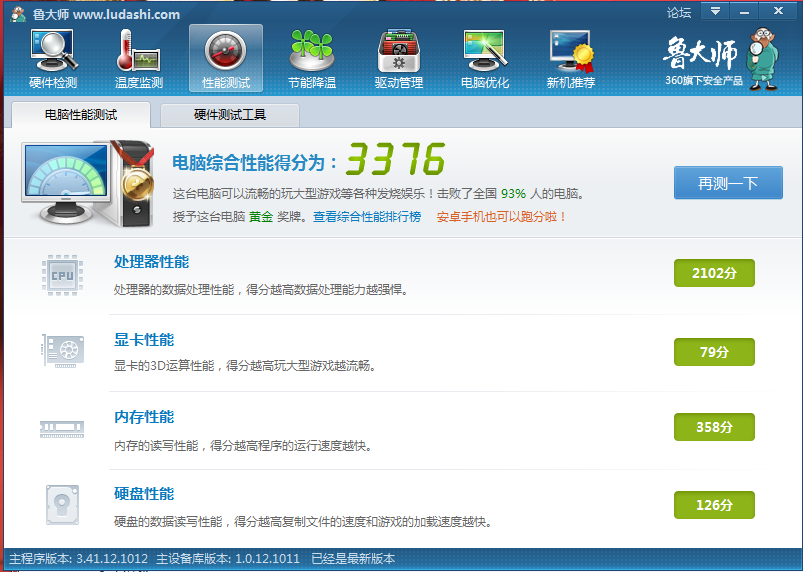Viewport: 803px width, 572px height.
Task: Minimize the 鲁大师 window
Action: [744, 11]
